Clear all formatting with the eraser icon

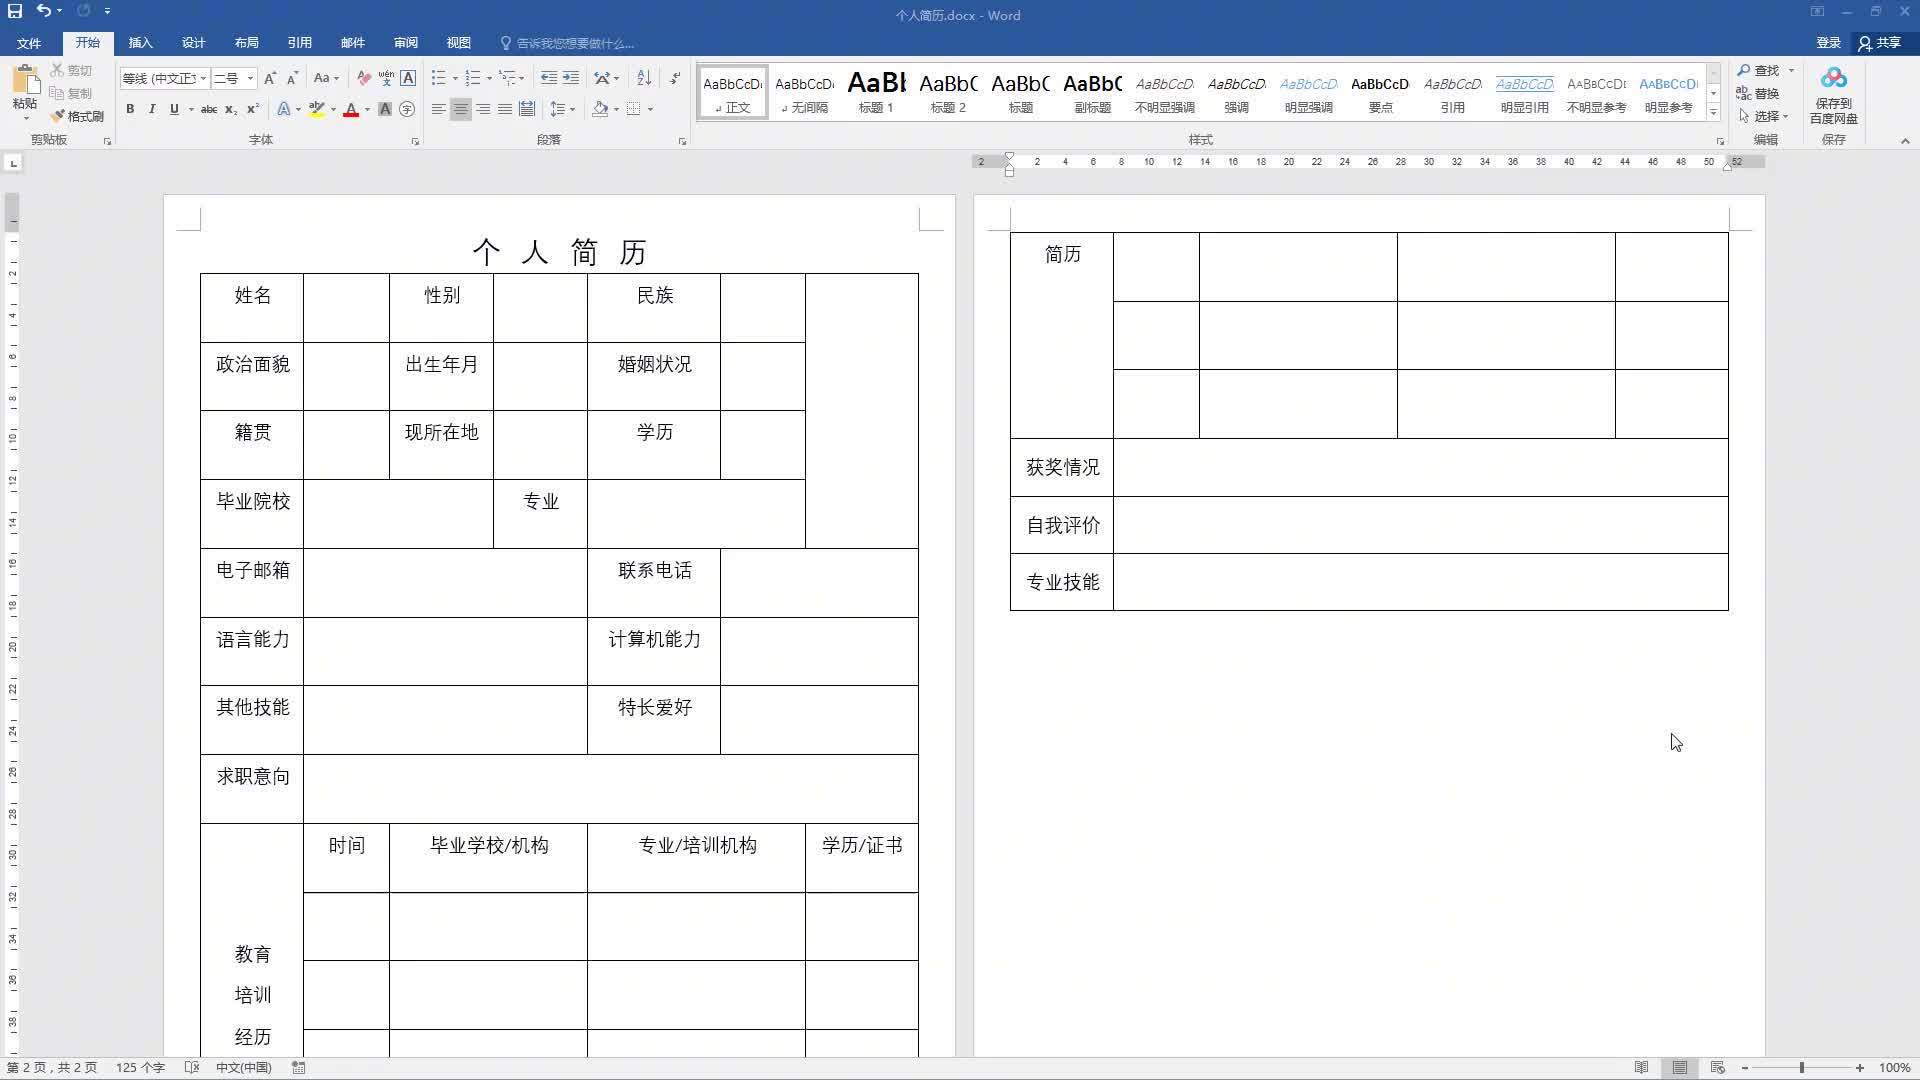tap(363, 77)
